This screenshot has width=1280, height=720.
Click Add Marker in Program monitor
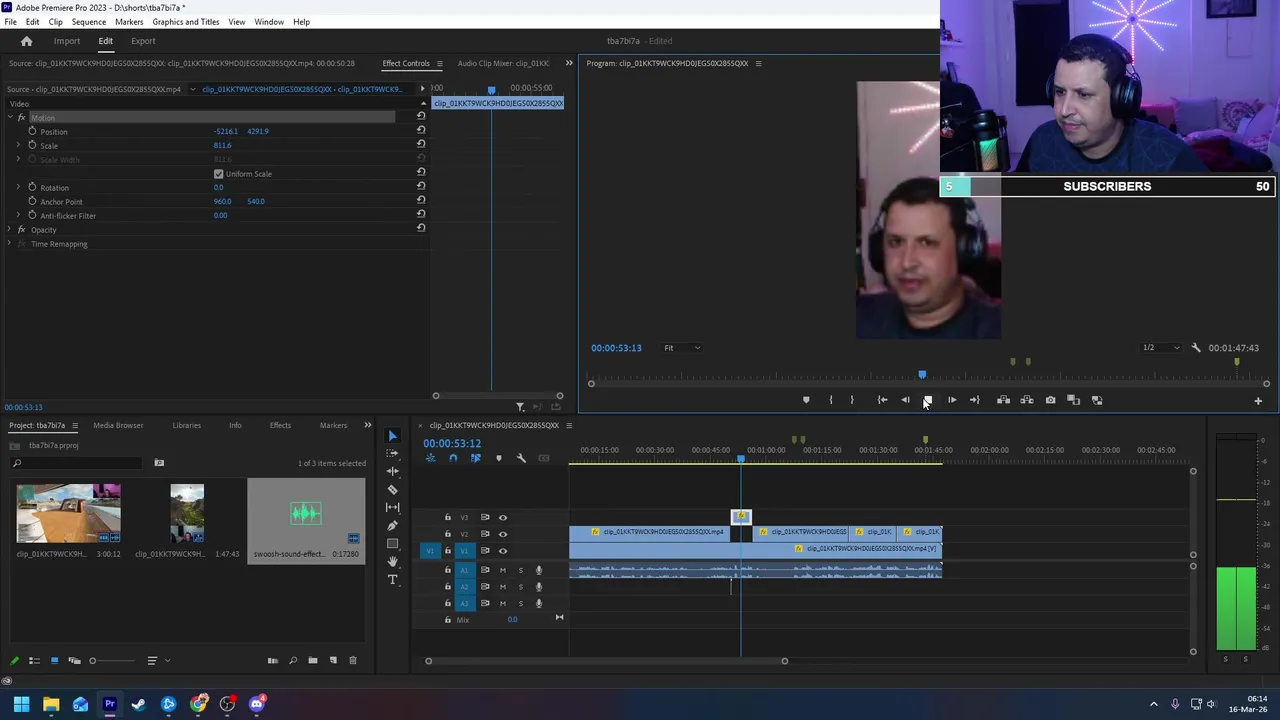[806, 400]
